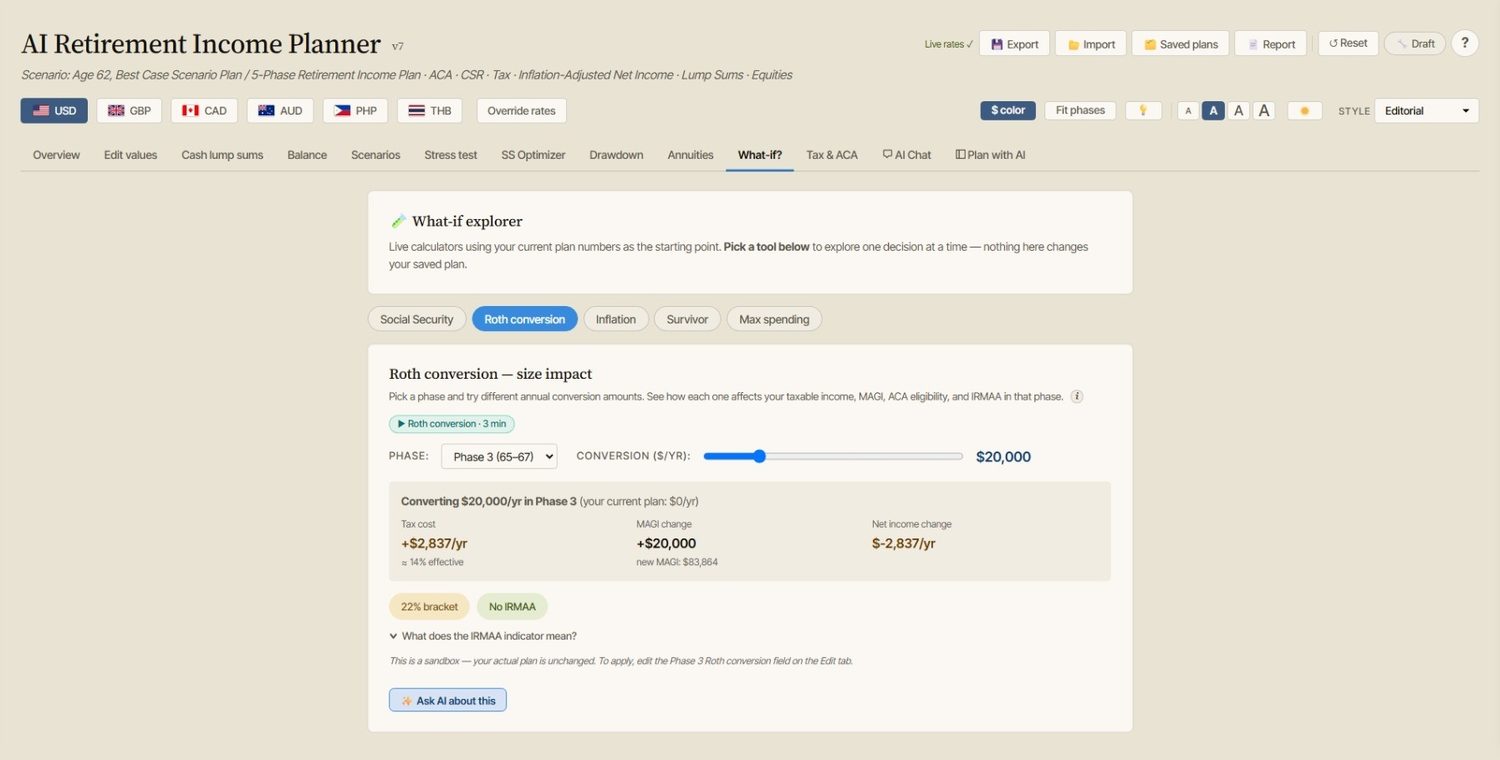1500x760 pixels.
Task: Toggle light/dark theme sun icon
Action: (1304, 110)
